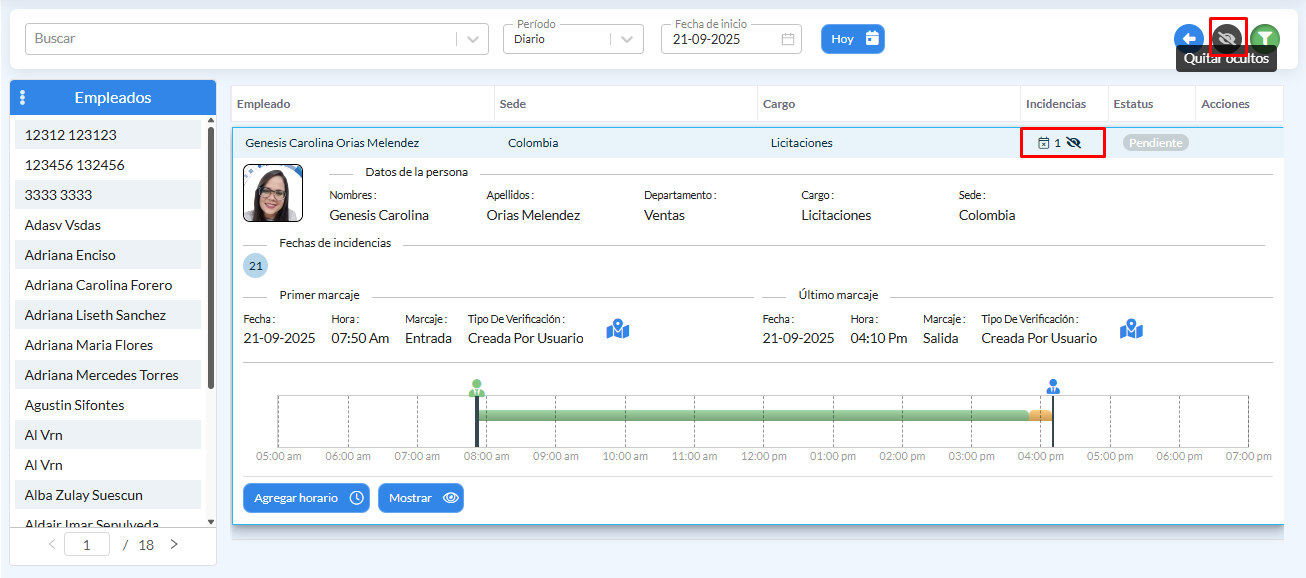This screenshot has width=1306, height=578.
Task: Click the green filter funnel icon
Action: [1265, 39]
